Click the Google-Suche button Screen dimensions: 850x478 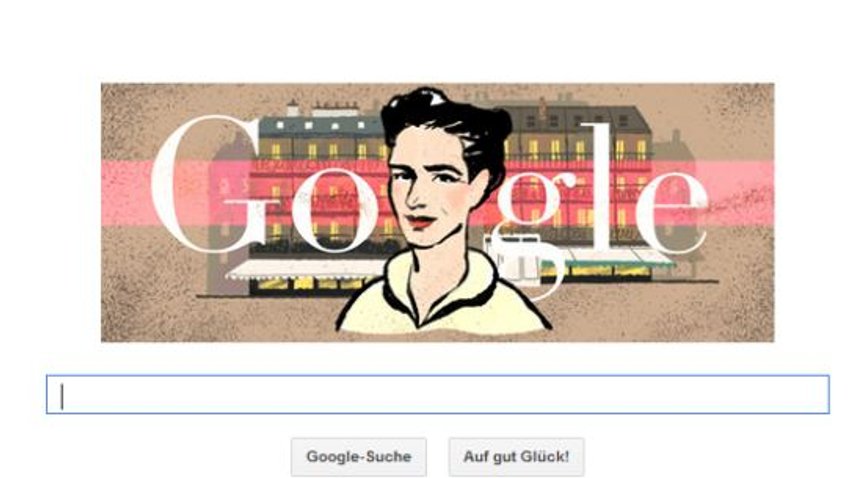point(358,457)
